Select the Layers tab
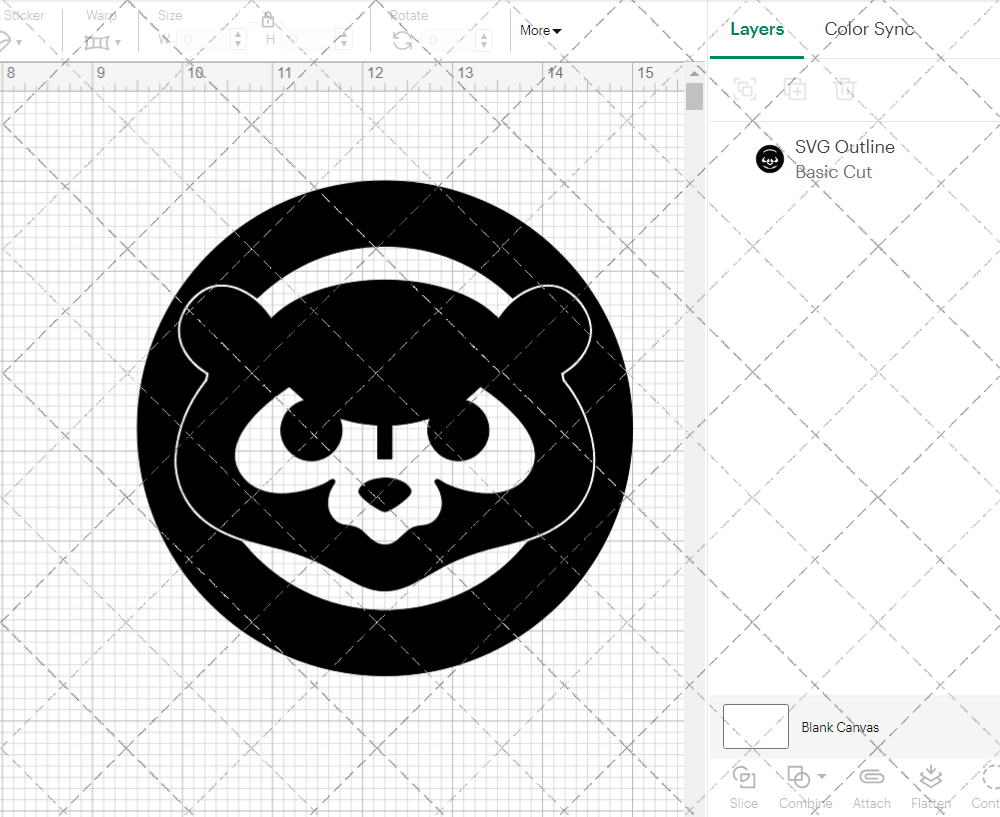 coord(757,29)
